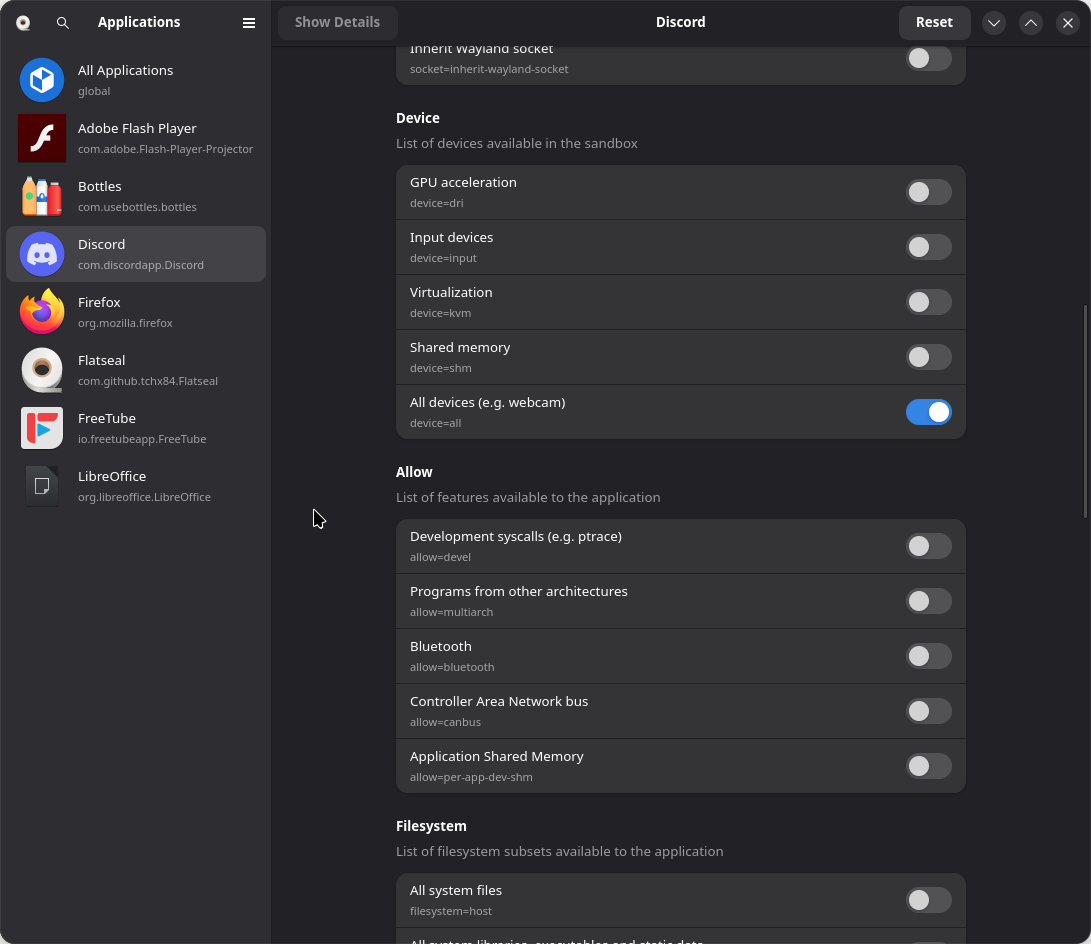Enable GPU acceleration
This screenshot has height=944, width=1091.
point(928,192)
